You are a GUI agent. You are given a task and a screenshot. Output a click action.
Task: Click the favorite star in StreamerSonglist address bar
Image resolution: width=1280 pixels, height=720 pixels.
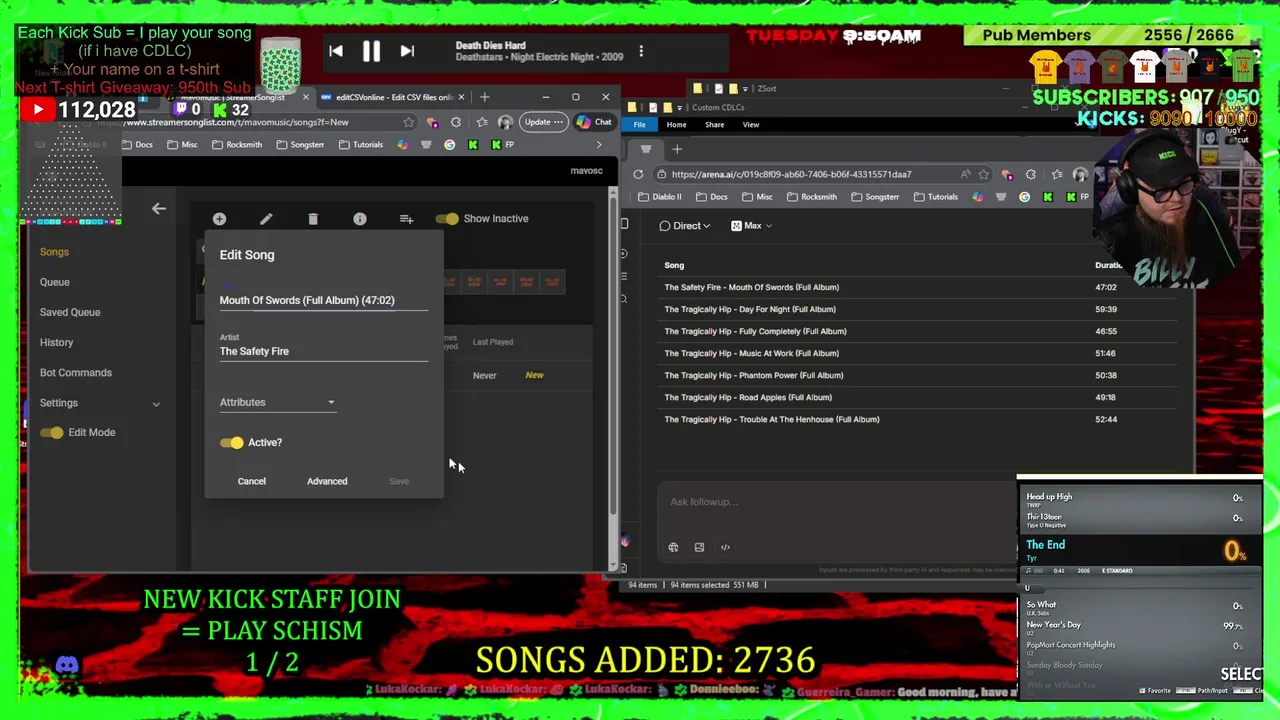coord(409,122)
